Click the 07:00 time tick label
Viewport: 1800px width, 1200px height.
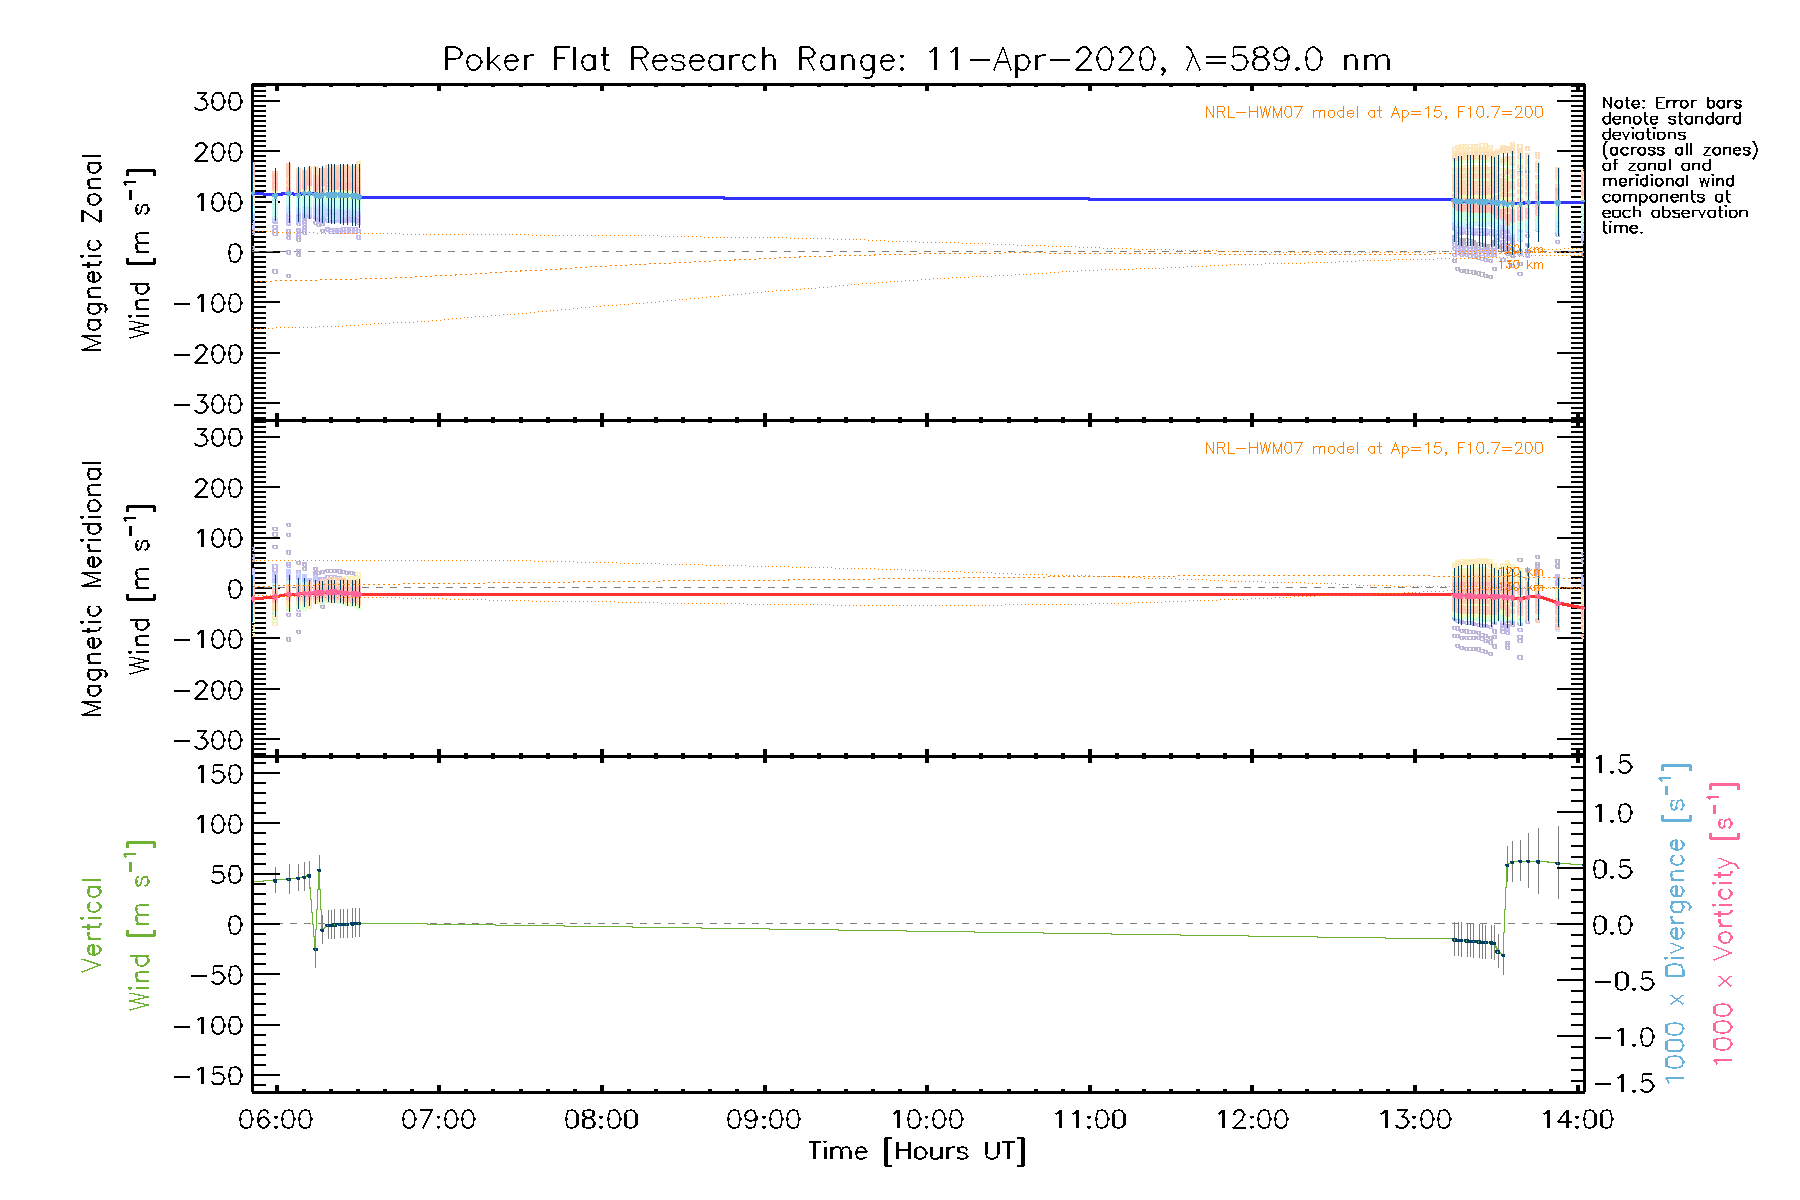[x=438, y=1120]
